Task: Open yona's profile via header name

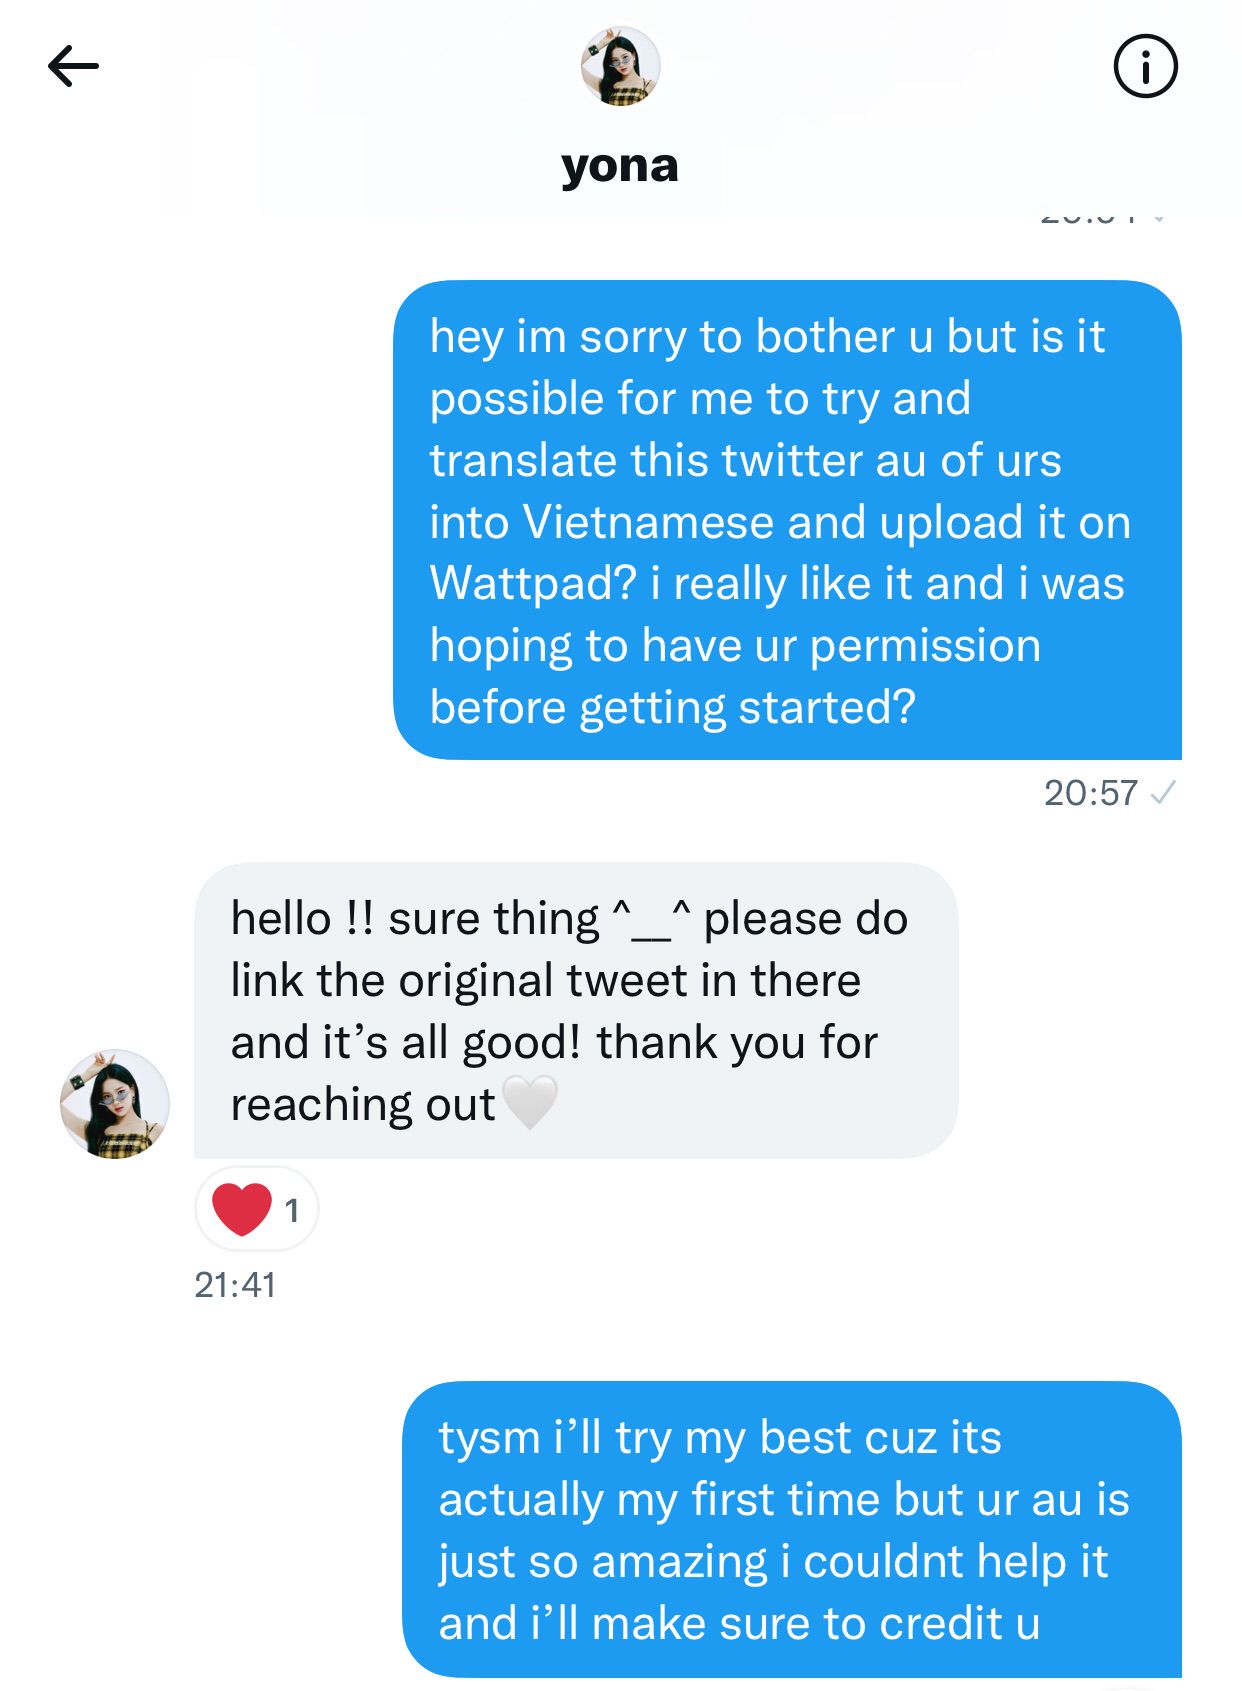Action: [x=620, y=166]
